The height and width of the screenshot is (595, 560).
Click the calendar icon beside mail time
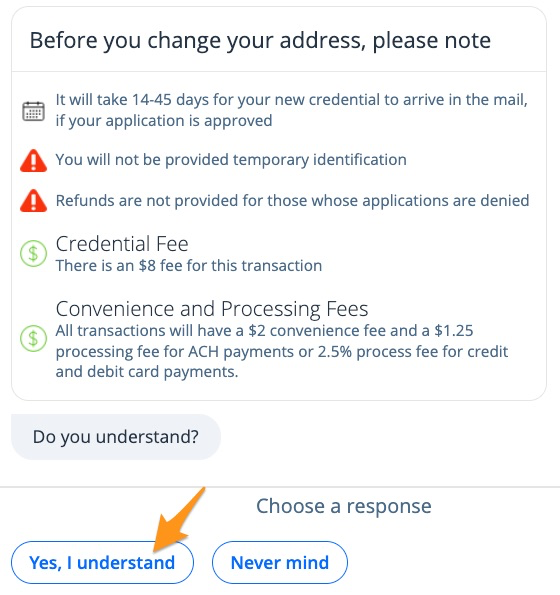point(33,111)
